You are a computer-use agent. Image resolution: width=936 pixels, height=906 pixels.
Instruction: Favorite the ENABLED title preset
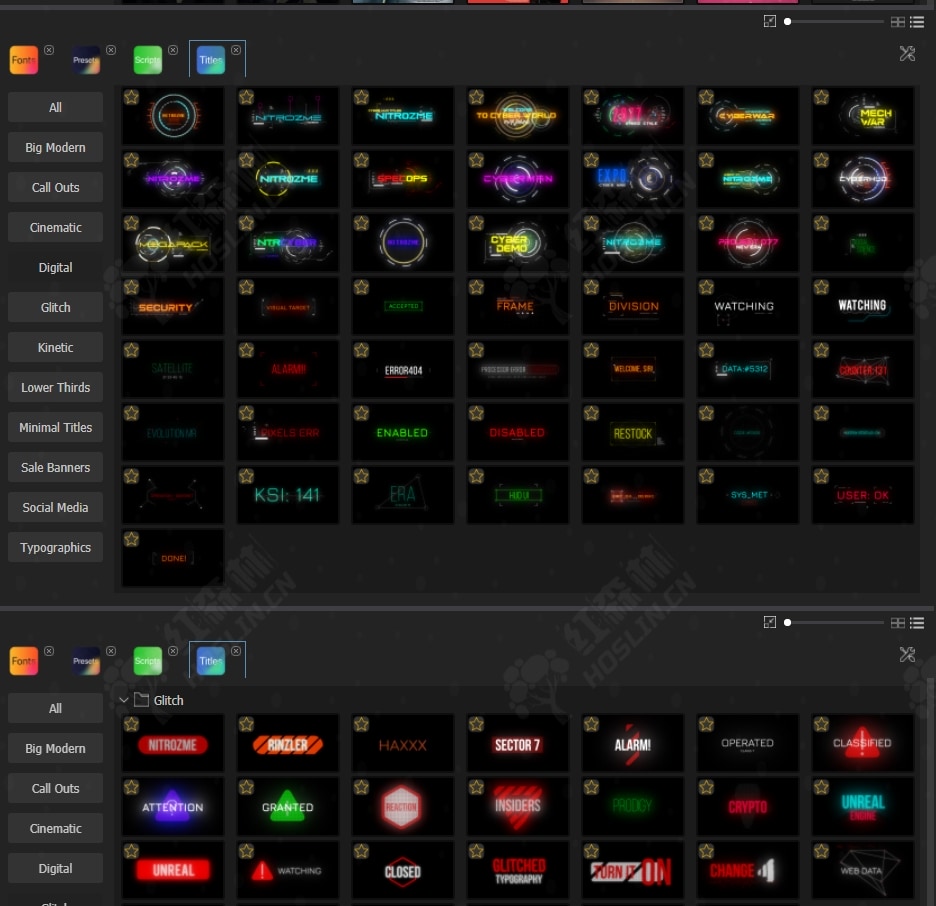[361, 413]
